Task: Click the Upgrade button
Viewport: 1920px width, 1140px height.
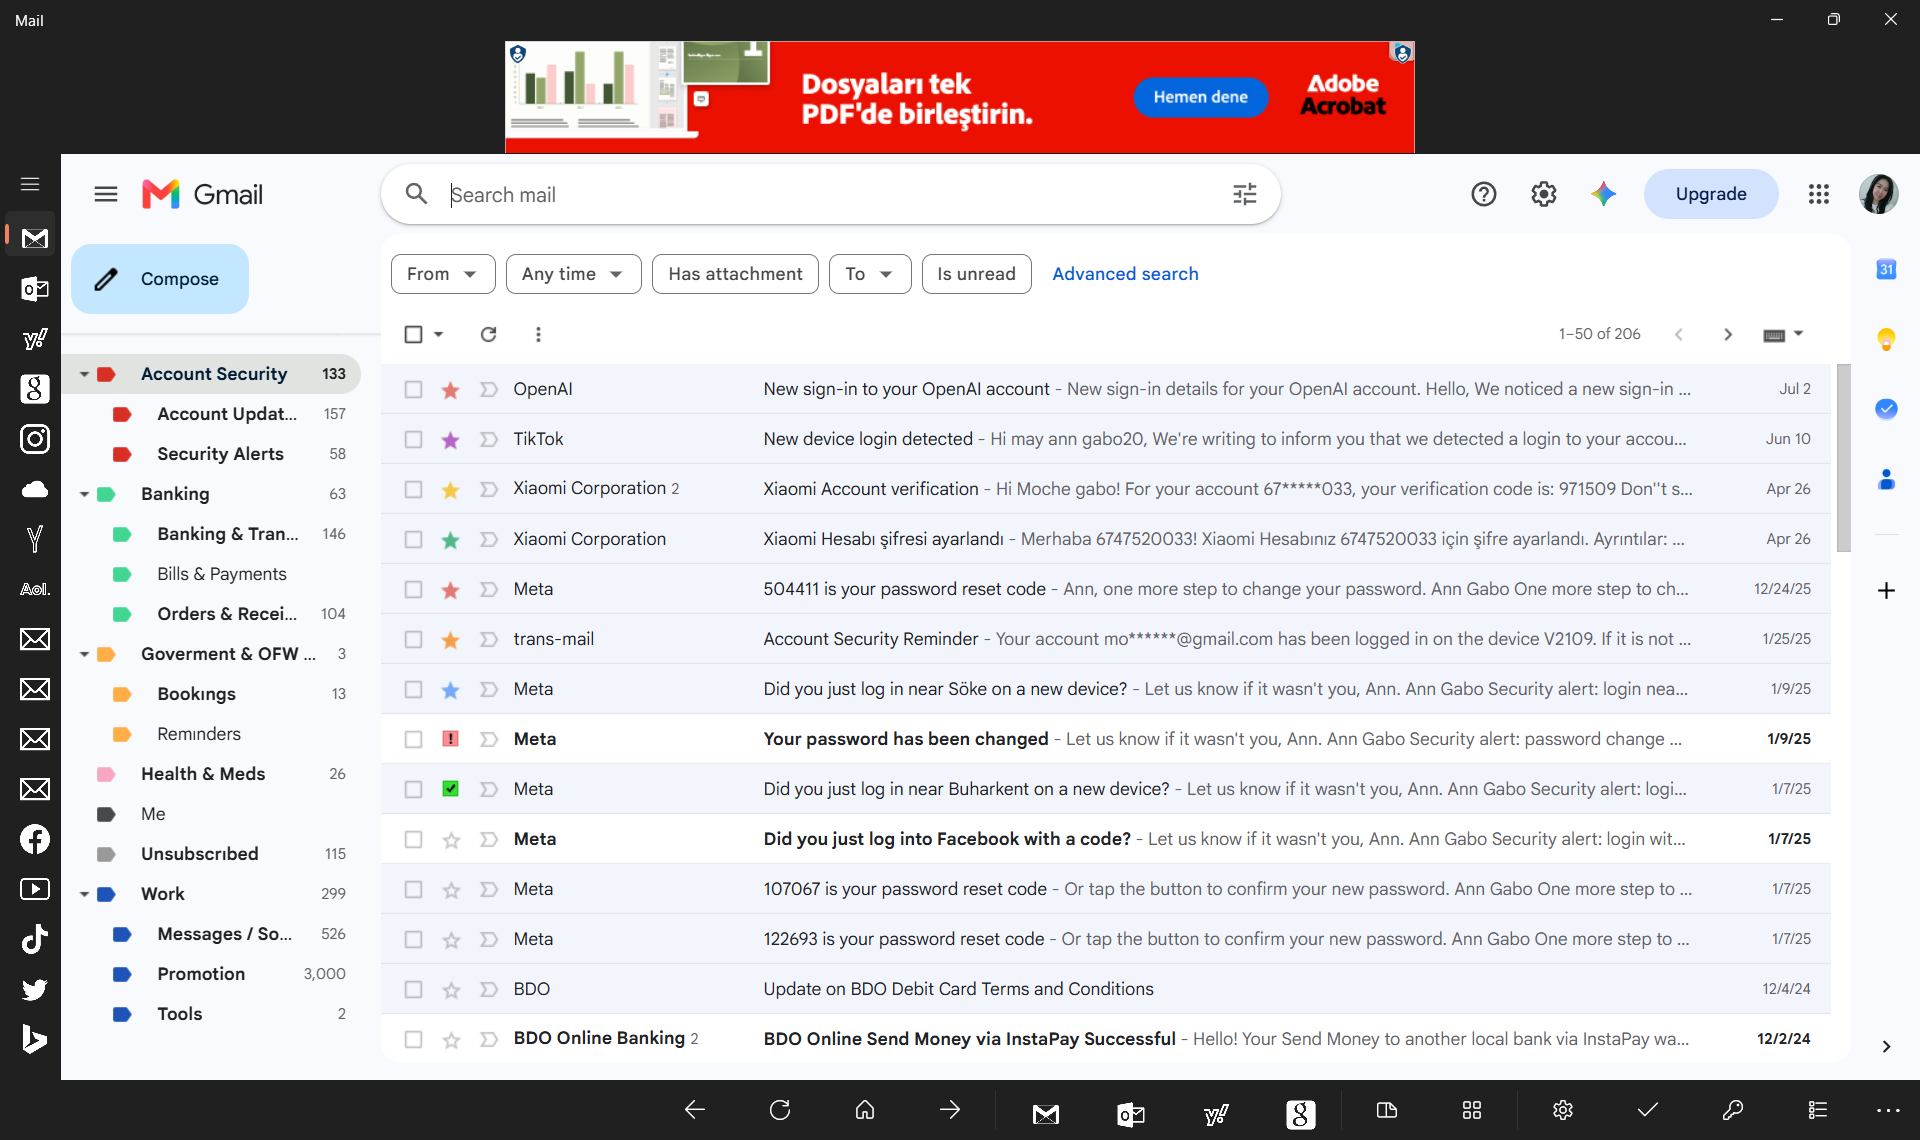Action: click(1711, 194)
